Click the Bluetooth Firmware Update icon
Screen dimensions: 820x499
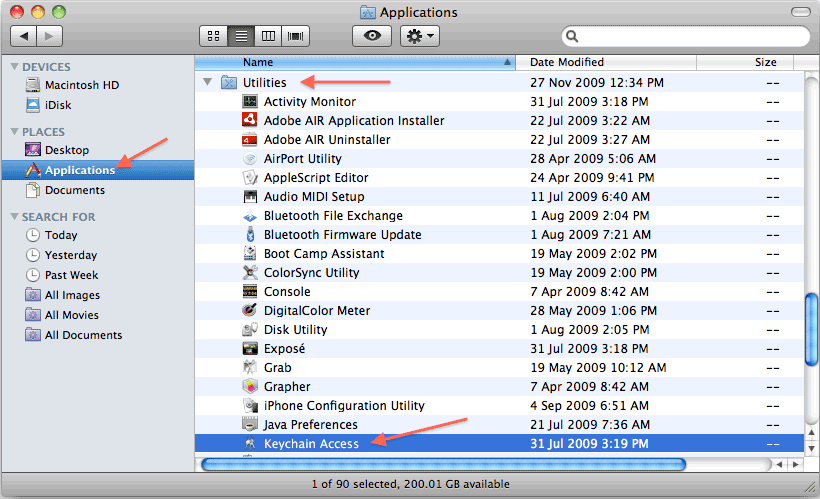pos(250,234)
